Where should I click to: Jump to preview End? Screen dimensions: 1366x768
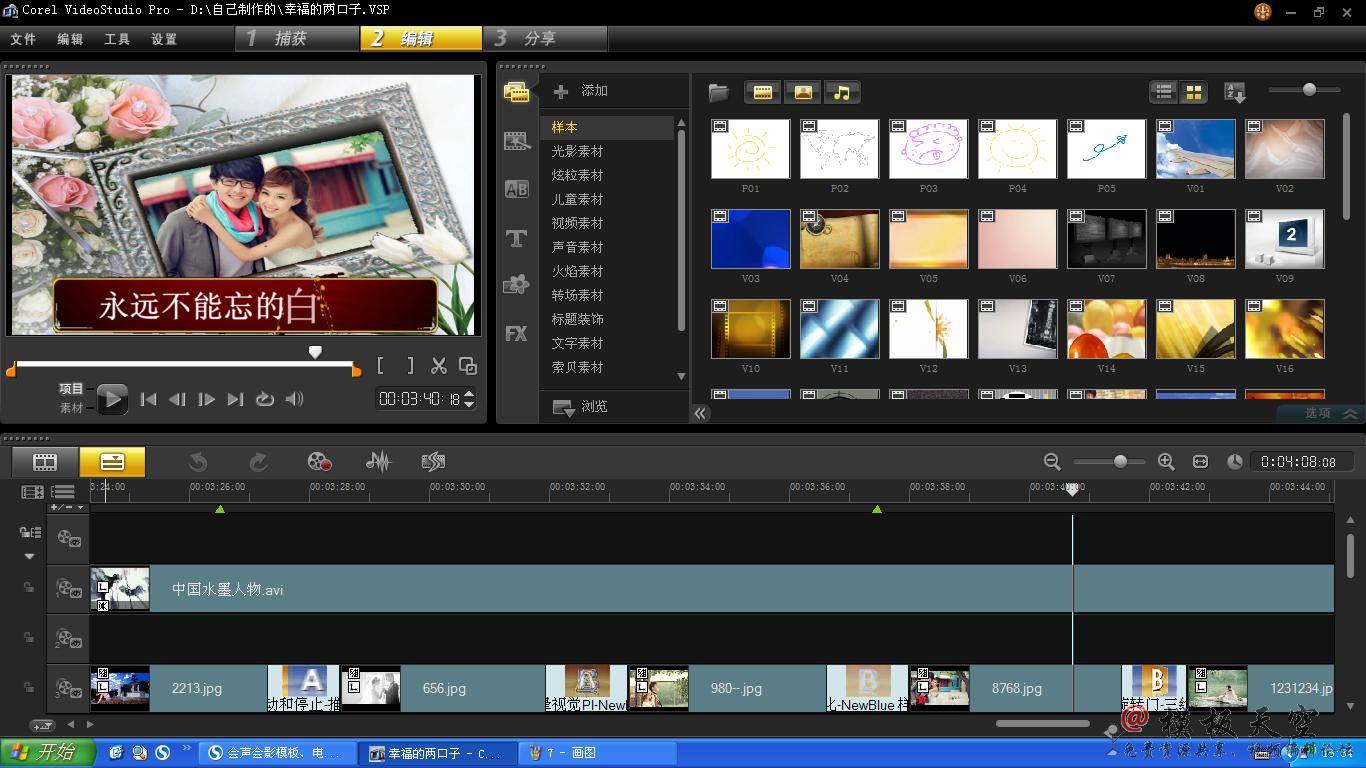click(235, 399)
